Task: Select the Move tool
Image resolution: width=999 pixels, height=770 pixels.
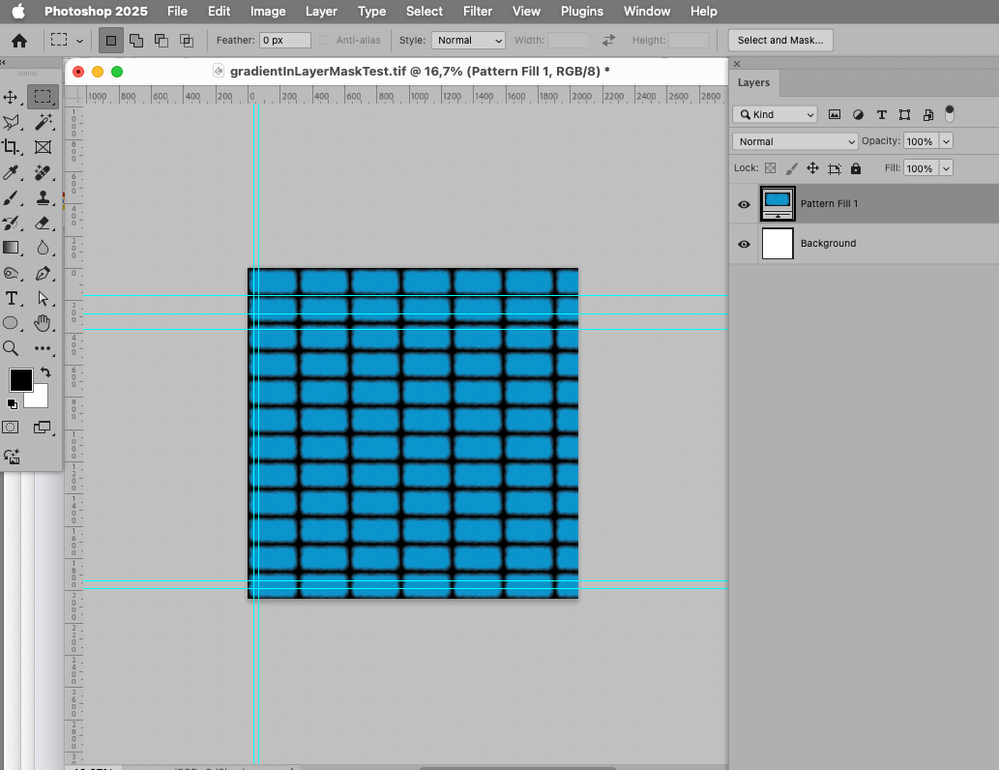Action: 12,97
